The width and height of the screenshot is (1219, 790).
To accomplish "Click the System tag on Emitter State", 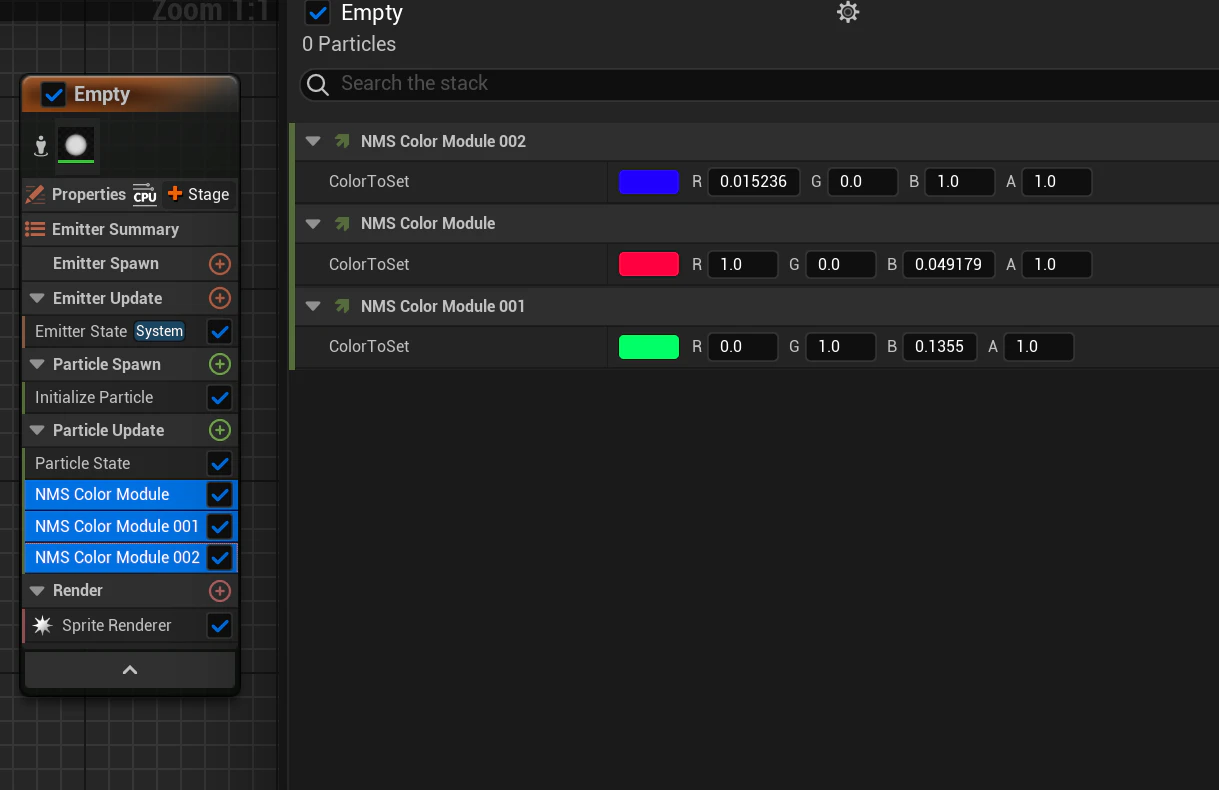I will [160, 331].
